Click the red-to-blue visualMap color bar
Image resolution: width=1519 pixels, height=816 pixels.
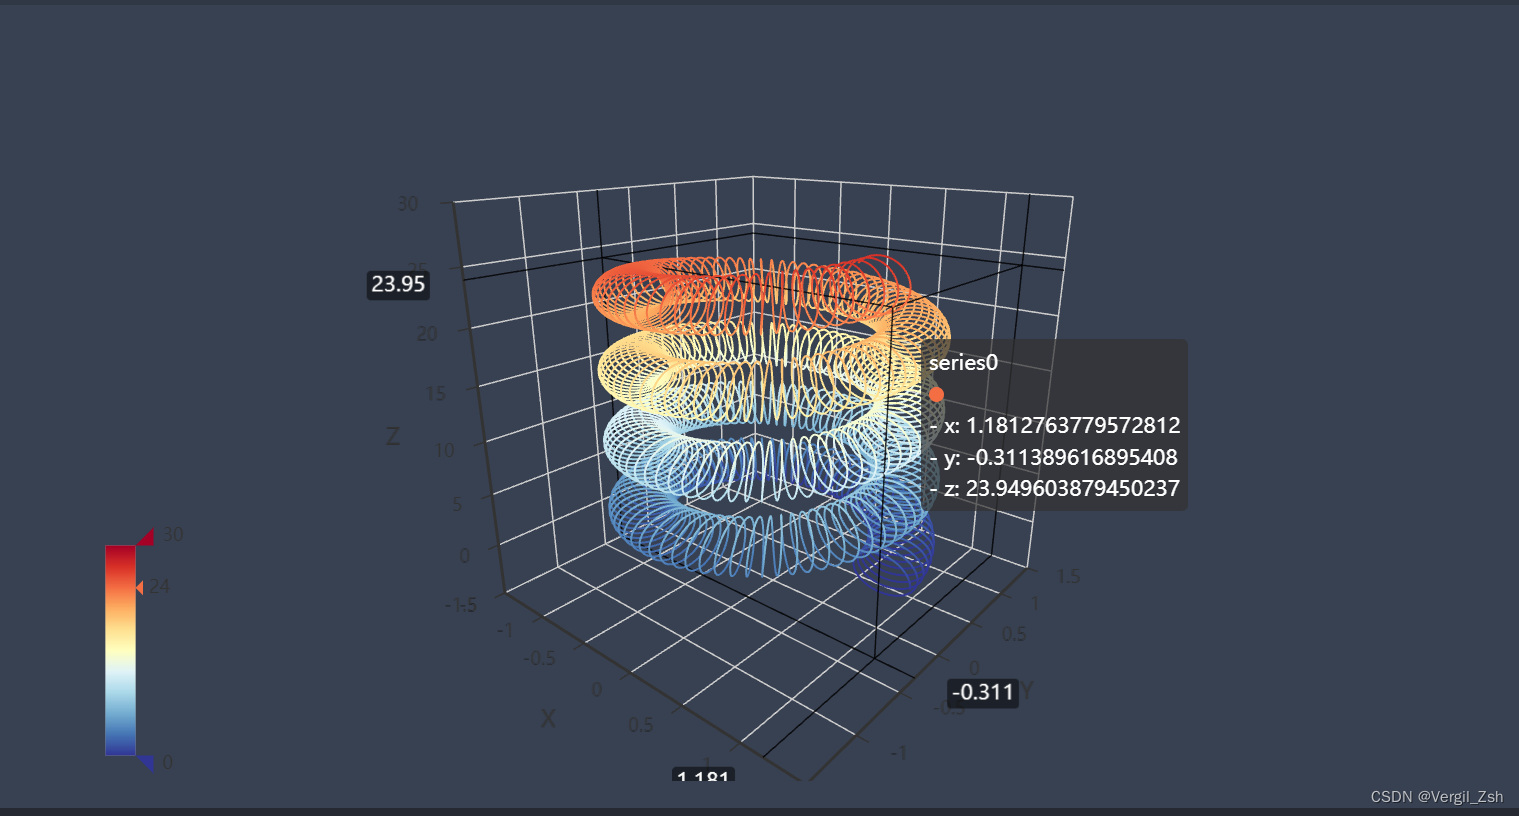(x=120, y=650)
